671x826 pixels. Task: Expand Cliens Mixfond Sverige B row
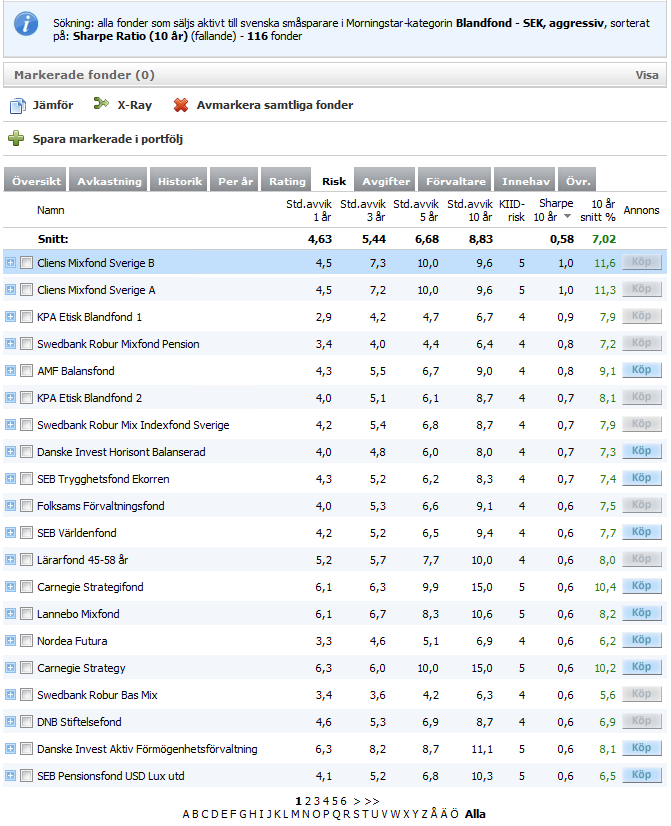[x=10, y=262]
